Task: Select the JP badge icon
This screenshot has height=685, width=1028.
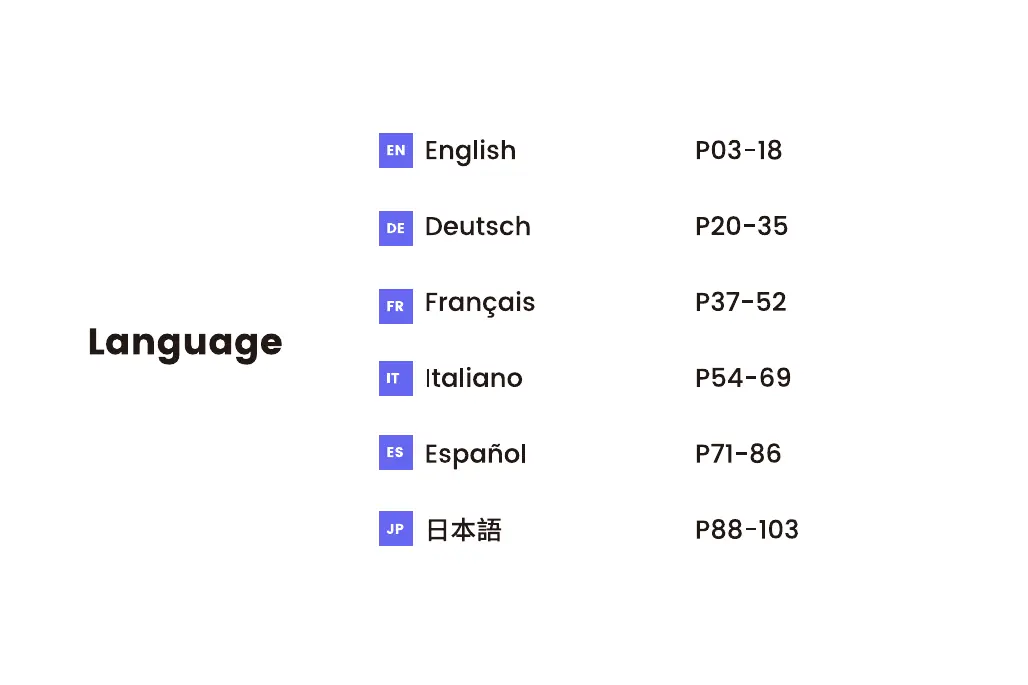Action: [395, 529]
